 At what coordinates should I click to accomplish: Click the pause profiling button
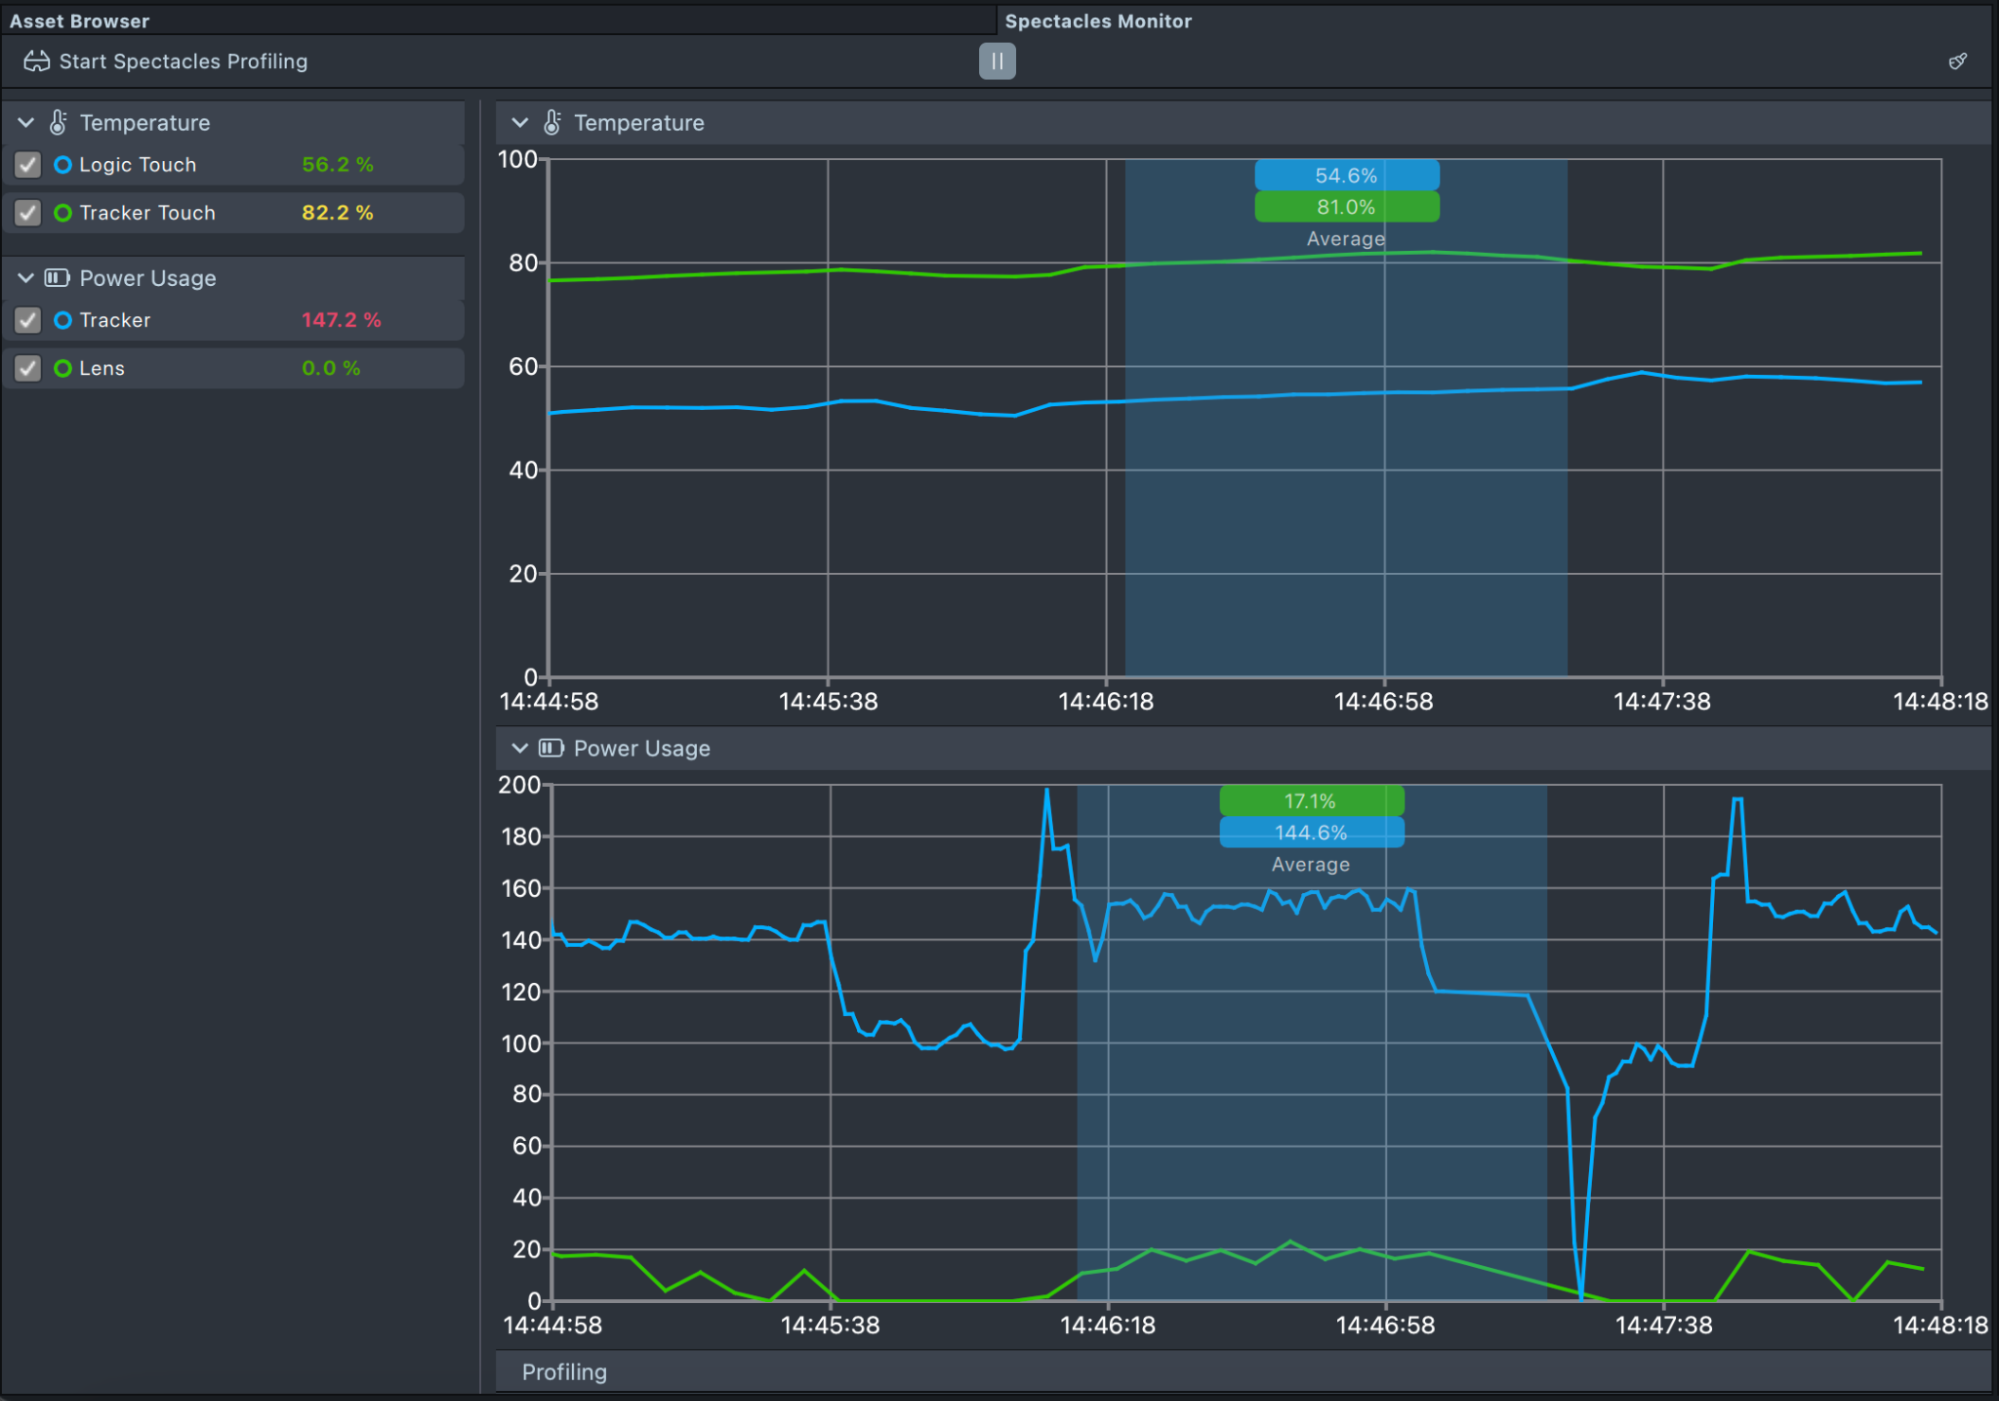pyautogui.click(x=996, y=61)
